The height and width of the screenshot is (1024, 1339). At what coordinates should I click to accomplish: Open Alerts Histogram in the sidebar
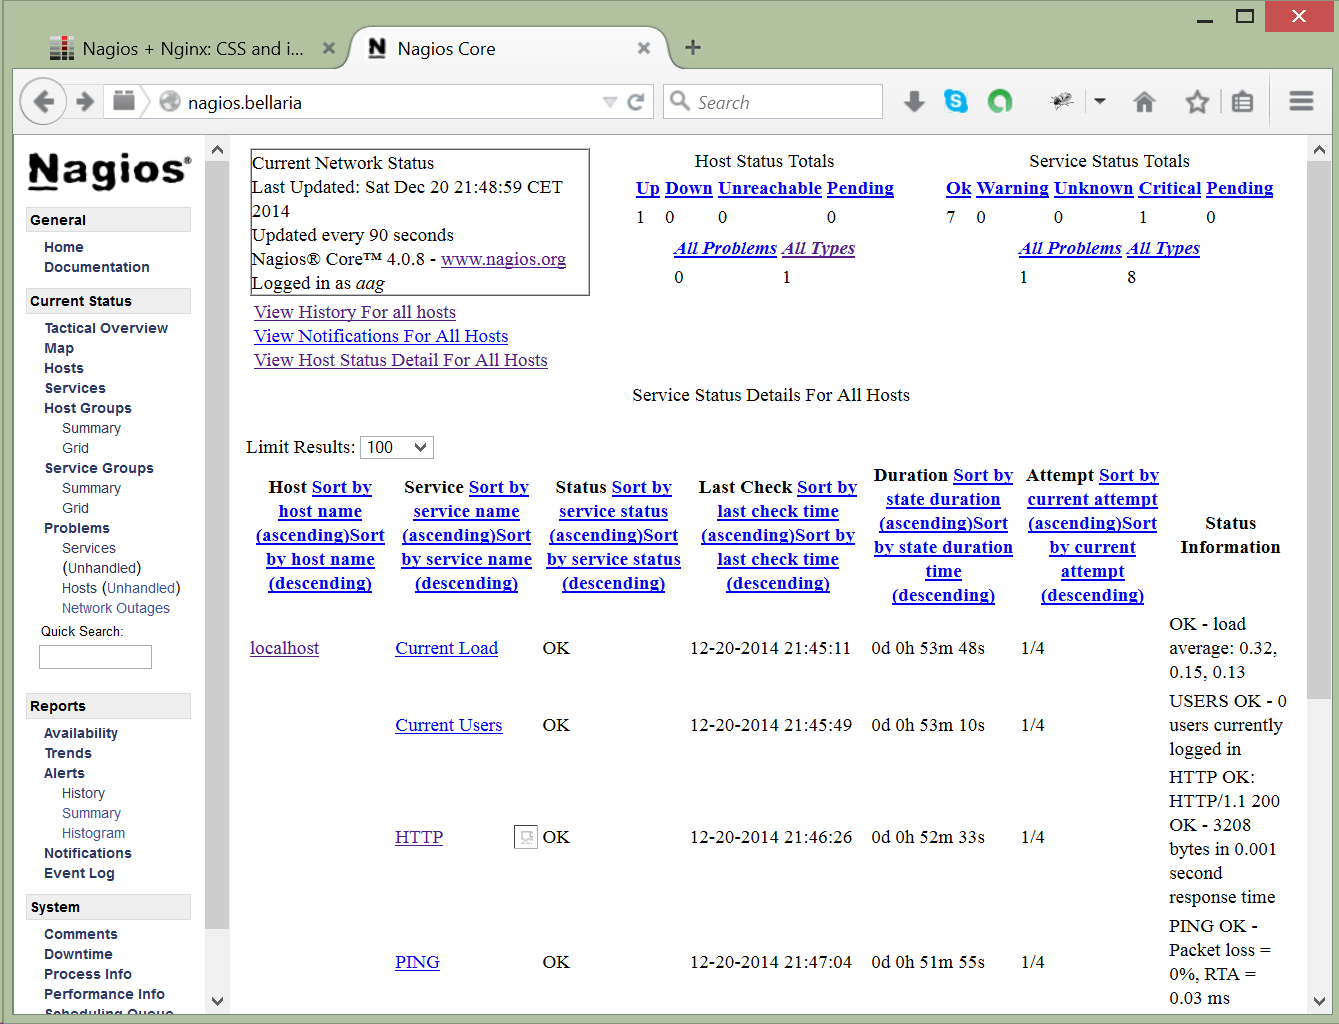coord(94,833)
